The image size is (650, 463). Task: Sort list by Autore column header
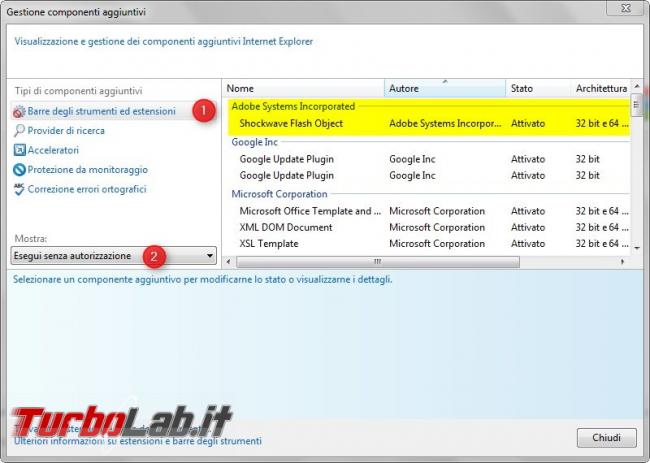coord(445,88)
